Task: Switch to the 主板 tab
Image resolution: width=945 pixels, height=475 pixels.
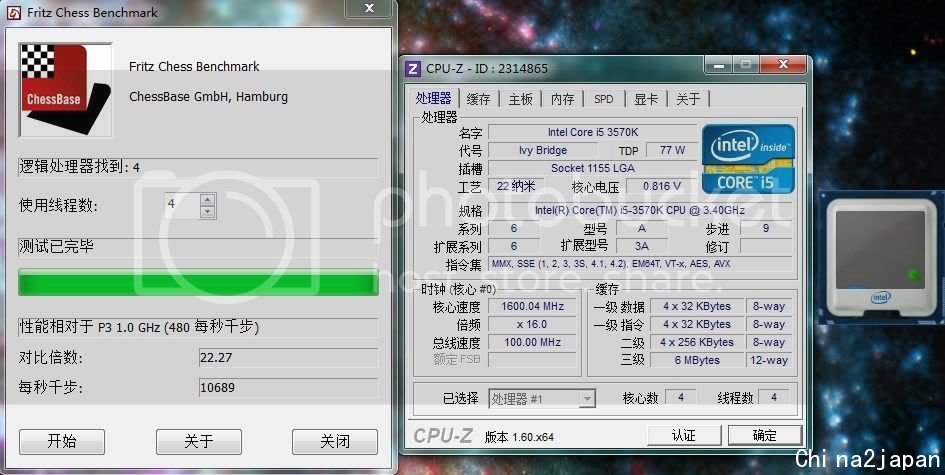Action: click(521, 99)
